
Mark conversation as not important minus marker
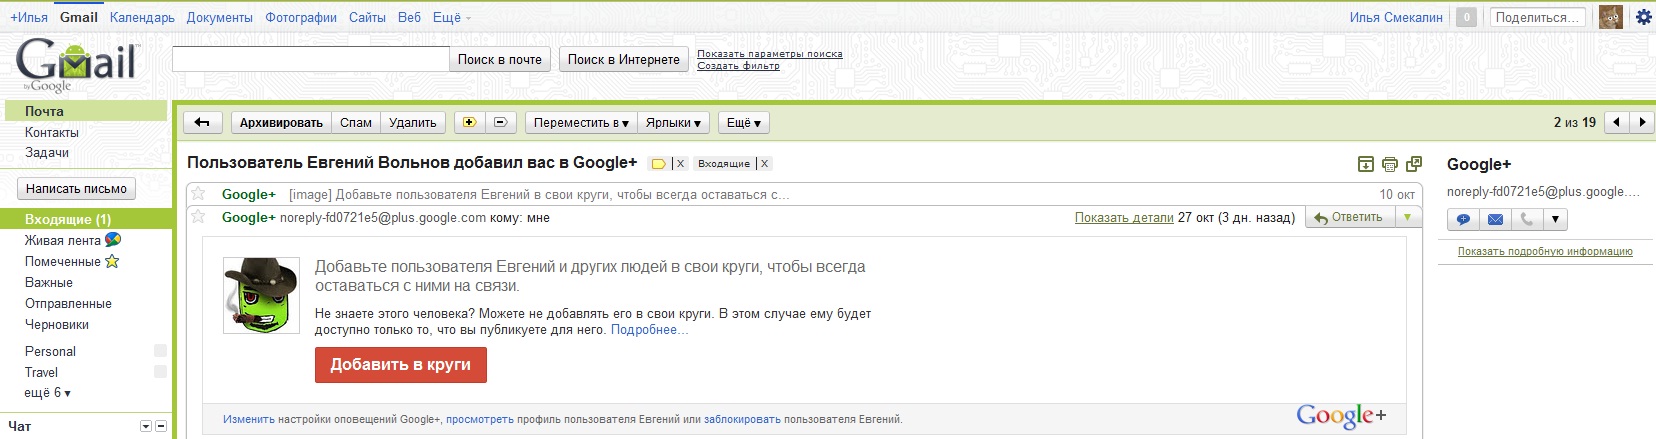(x=500, y=122)
